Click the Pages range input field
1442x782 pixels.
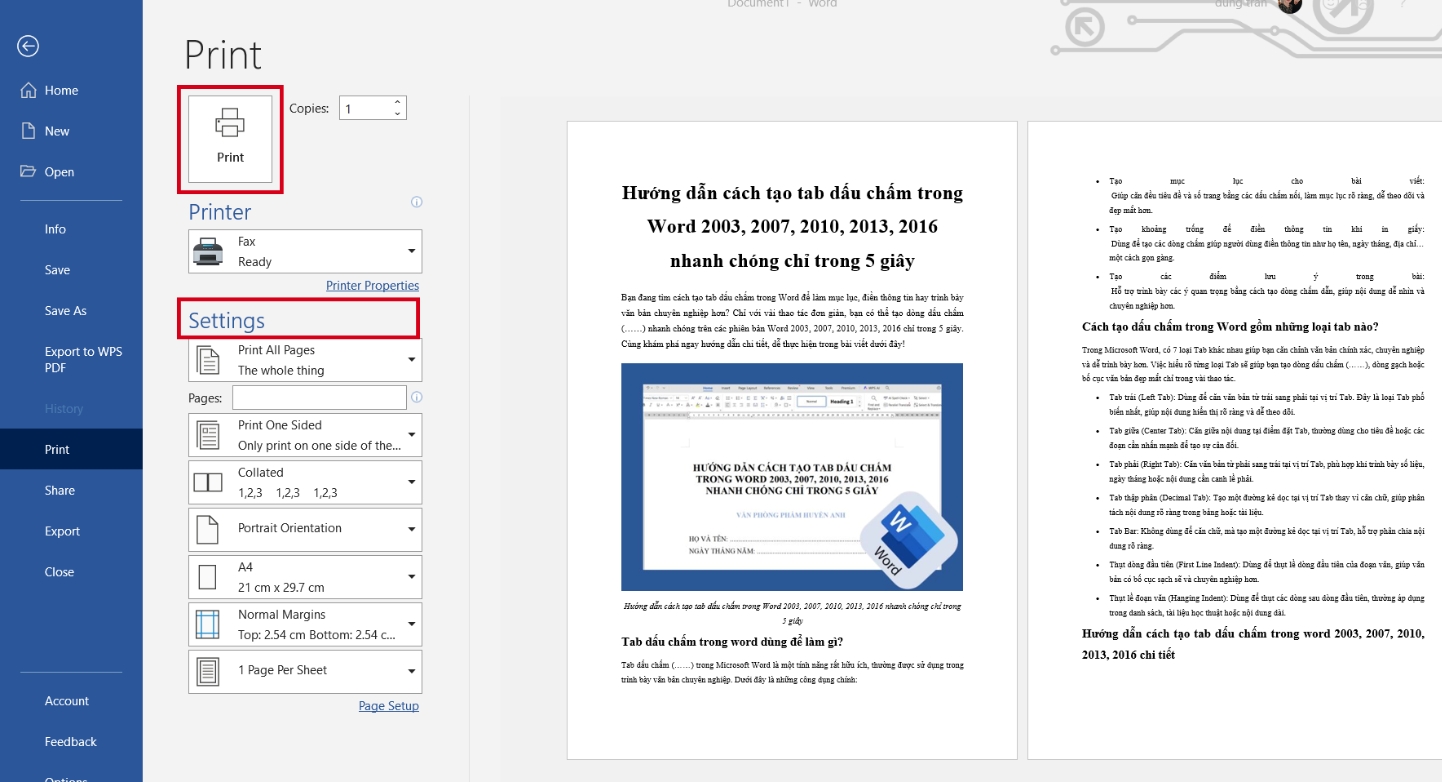click(x=319, y=398)
